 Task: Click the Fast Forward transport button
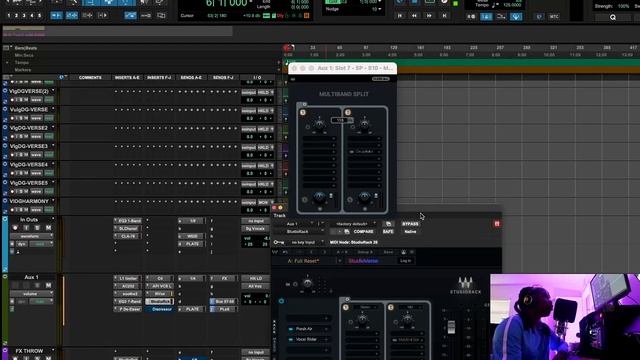point(429,16)
